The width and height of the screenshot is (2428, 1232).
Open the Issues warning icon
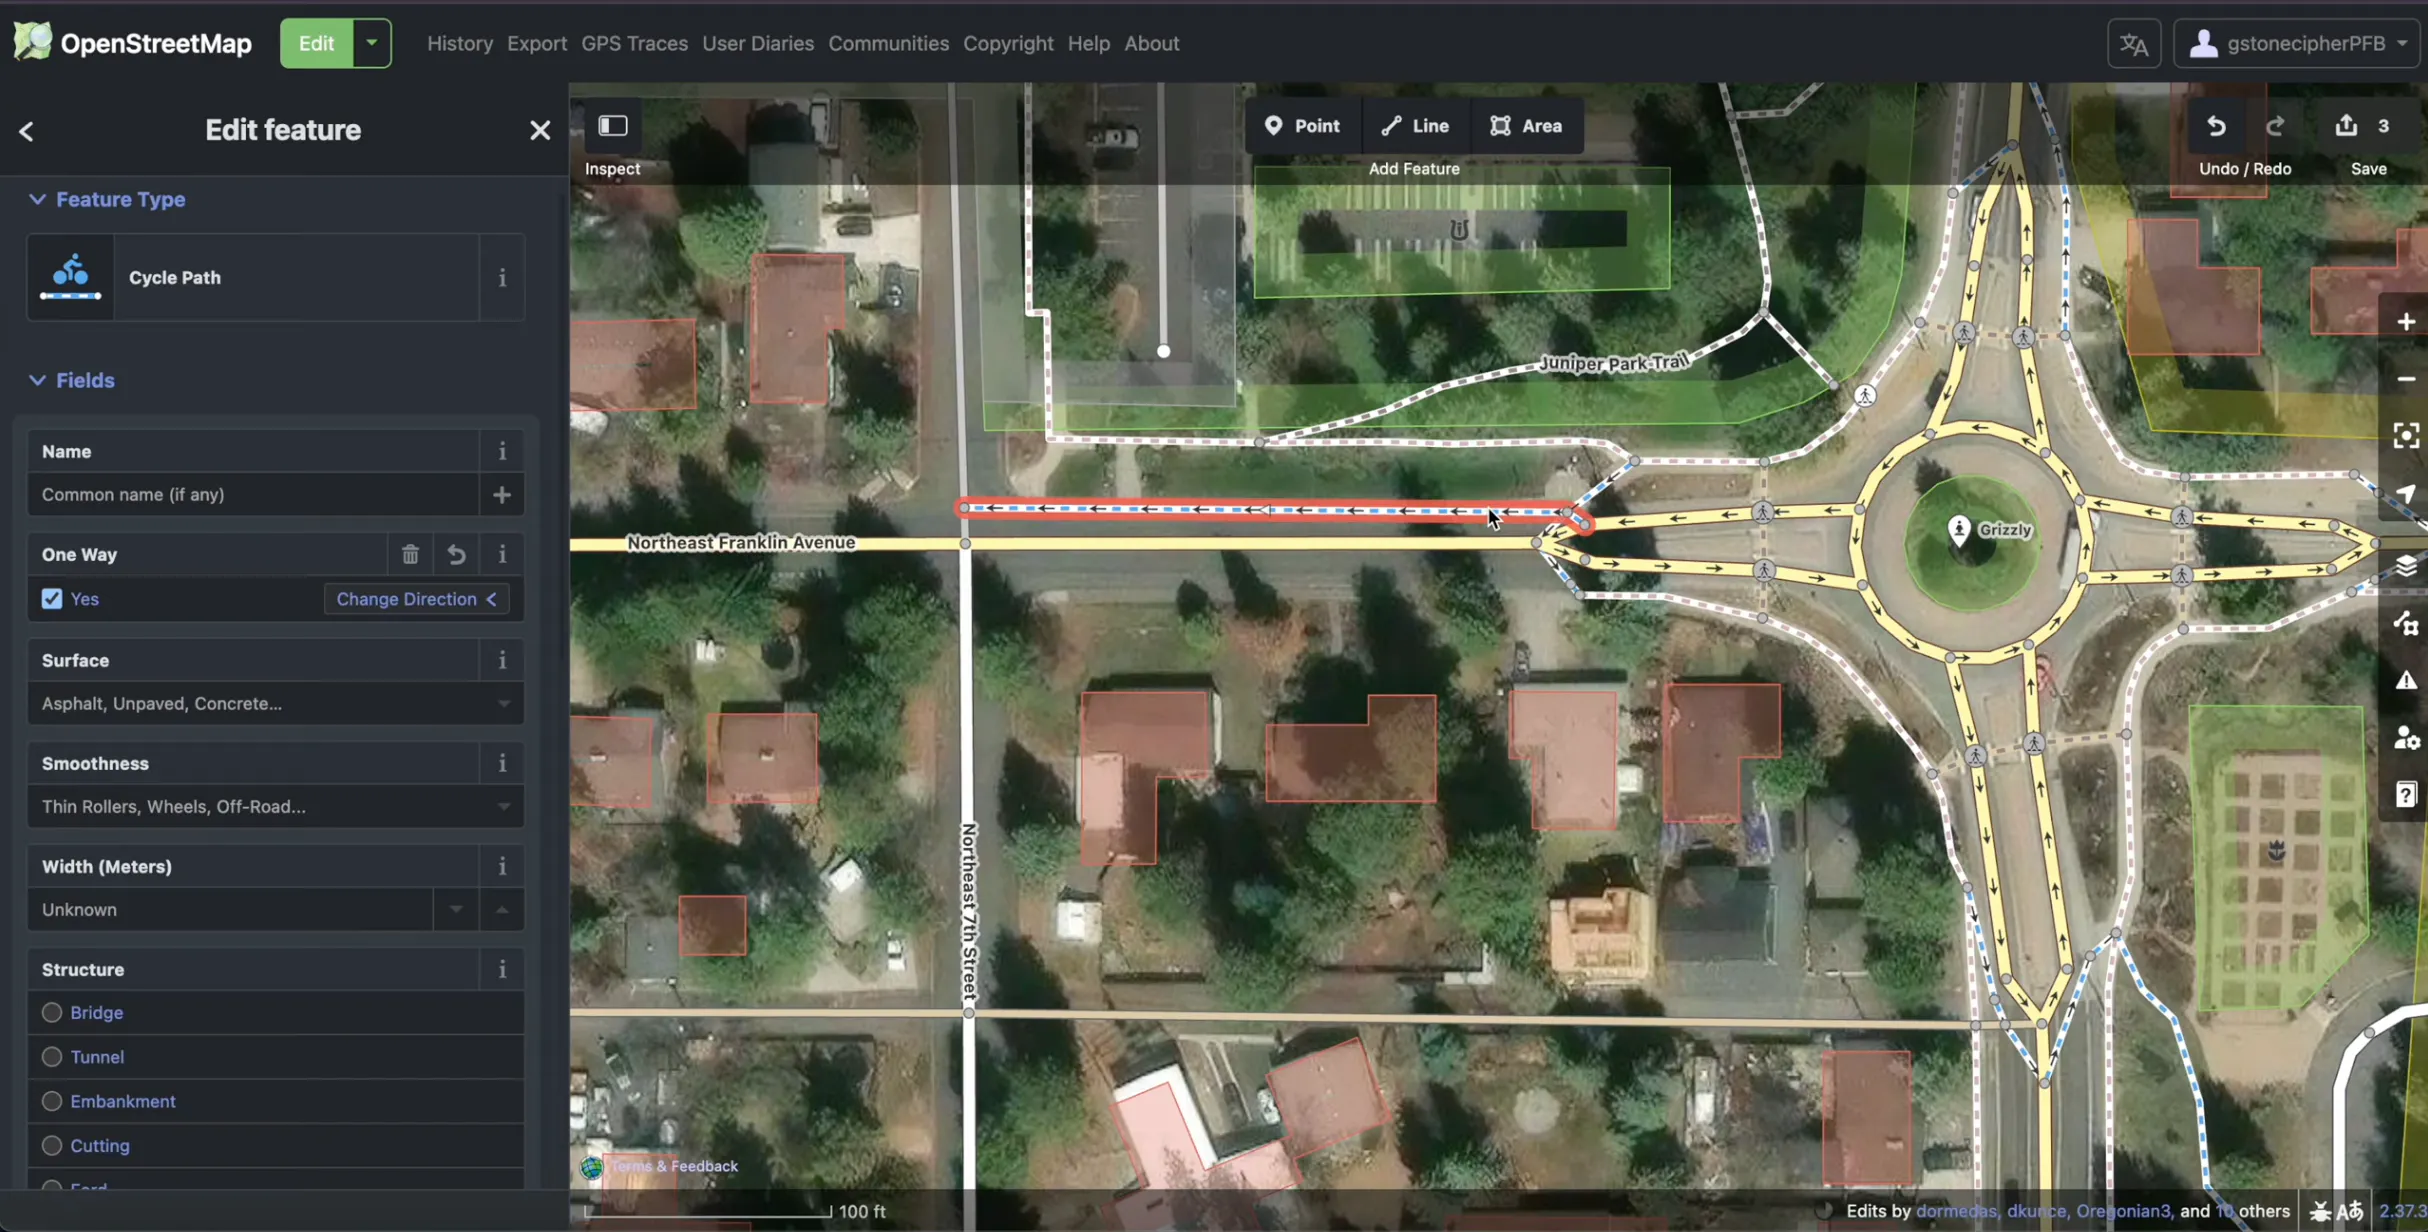point(2405,681)
